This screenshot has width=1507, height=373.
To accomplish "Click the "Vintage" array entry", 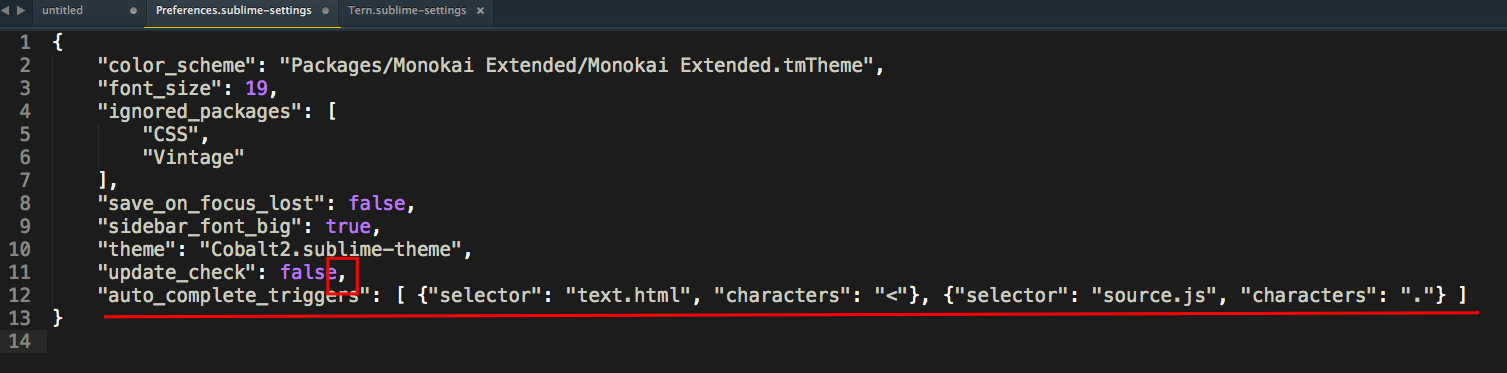I will pyautogui.click(x=193, y=158).
